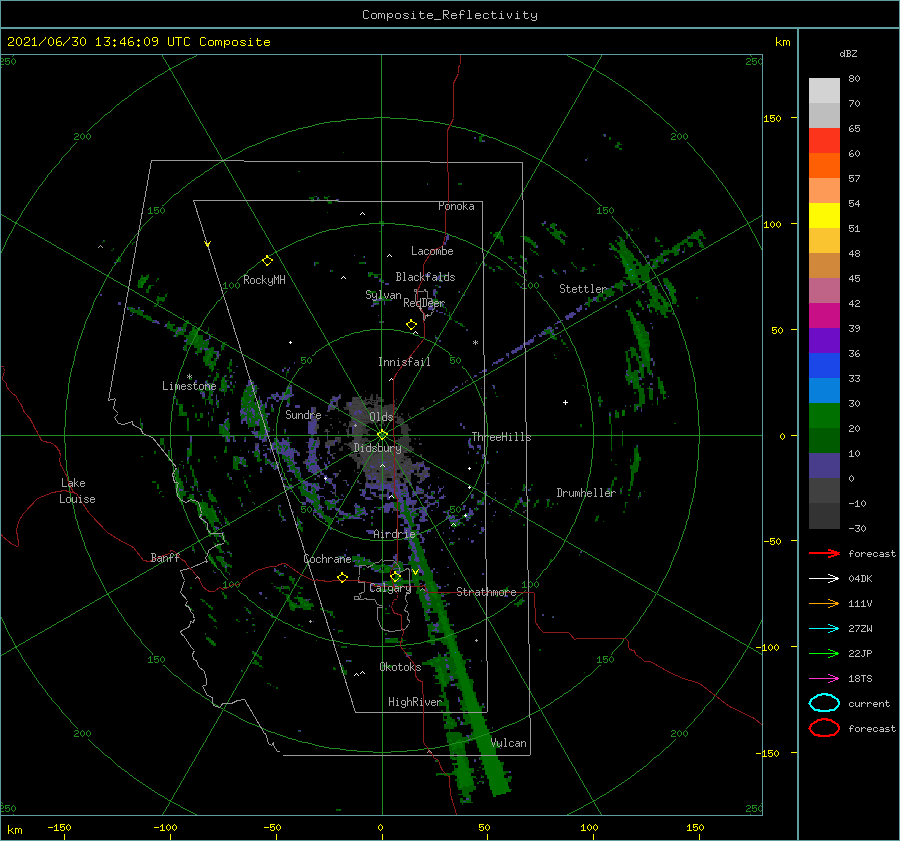Click the asterisk marker east of Innisfail
900x841 pixels.
[475, 343]
